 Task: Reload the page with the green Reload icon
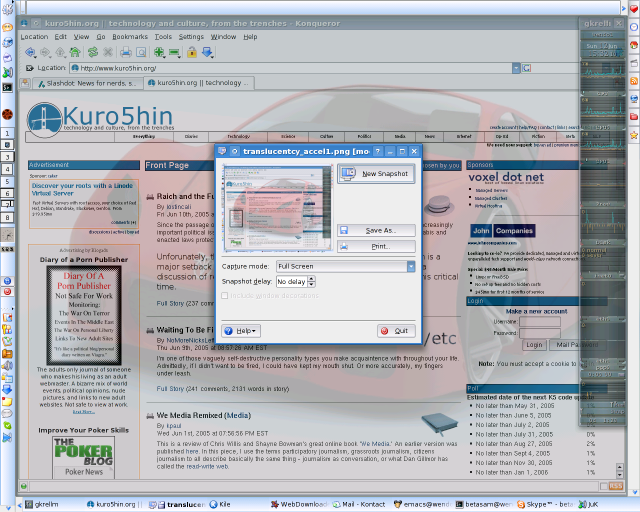[x=93, y=52]
